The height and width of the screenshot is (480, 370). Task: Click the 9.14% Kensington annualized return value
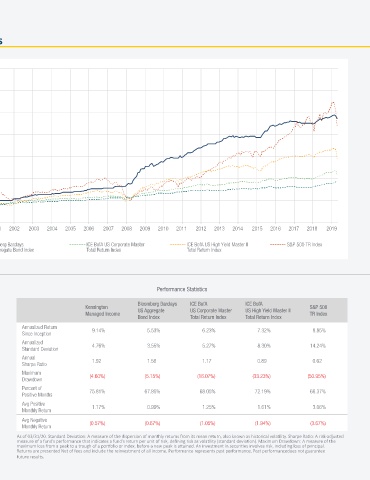coord(98,331)
